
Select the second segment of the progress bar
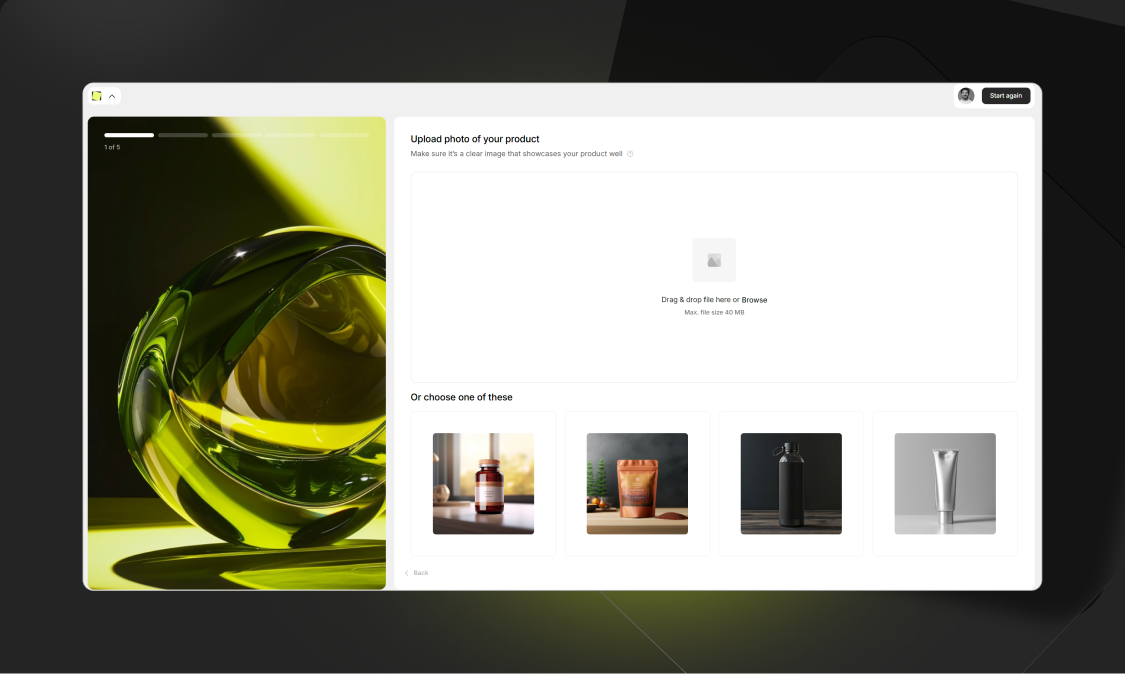coord(183,134)
